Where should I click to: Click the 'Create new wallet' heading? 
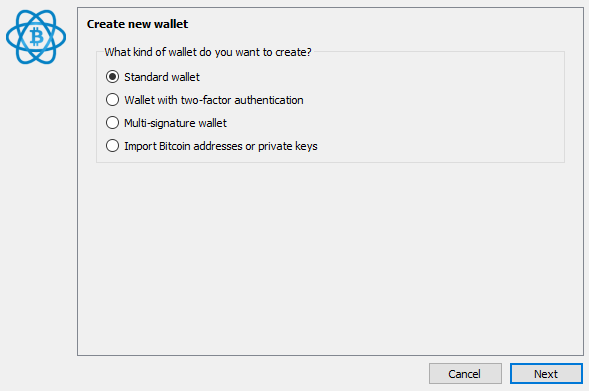(x=137, y=24)
